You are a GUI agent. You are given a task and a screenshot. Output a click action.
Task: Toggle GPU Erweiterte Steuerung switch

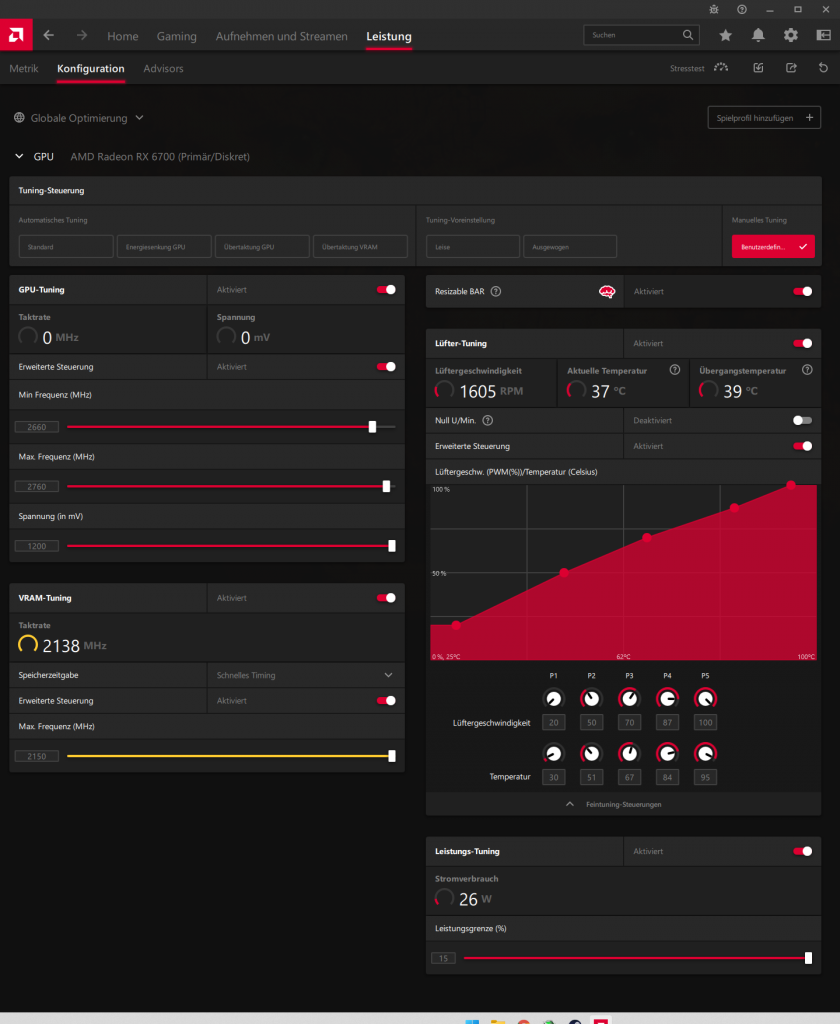pyautogui.click(x=386, y=366)
